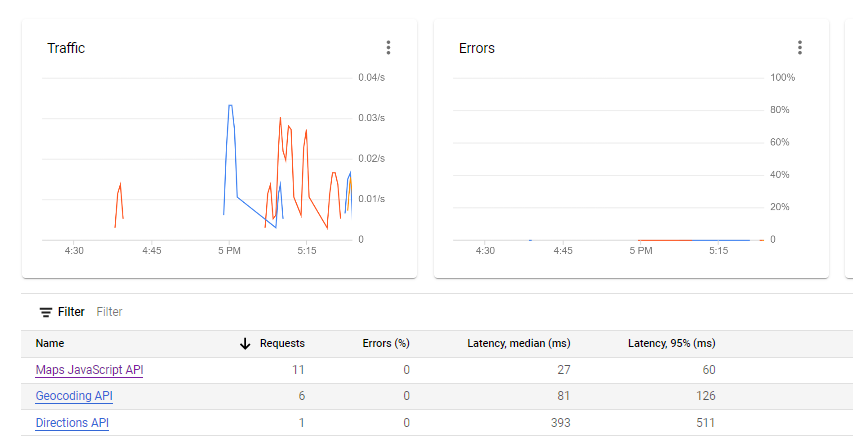Click the 60% axis label in Errors
This screenshot has height=438, width=853.
(x=780, y=143)
